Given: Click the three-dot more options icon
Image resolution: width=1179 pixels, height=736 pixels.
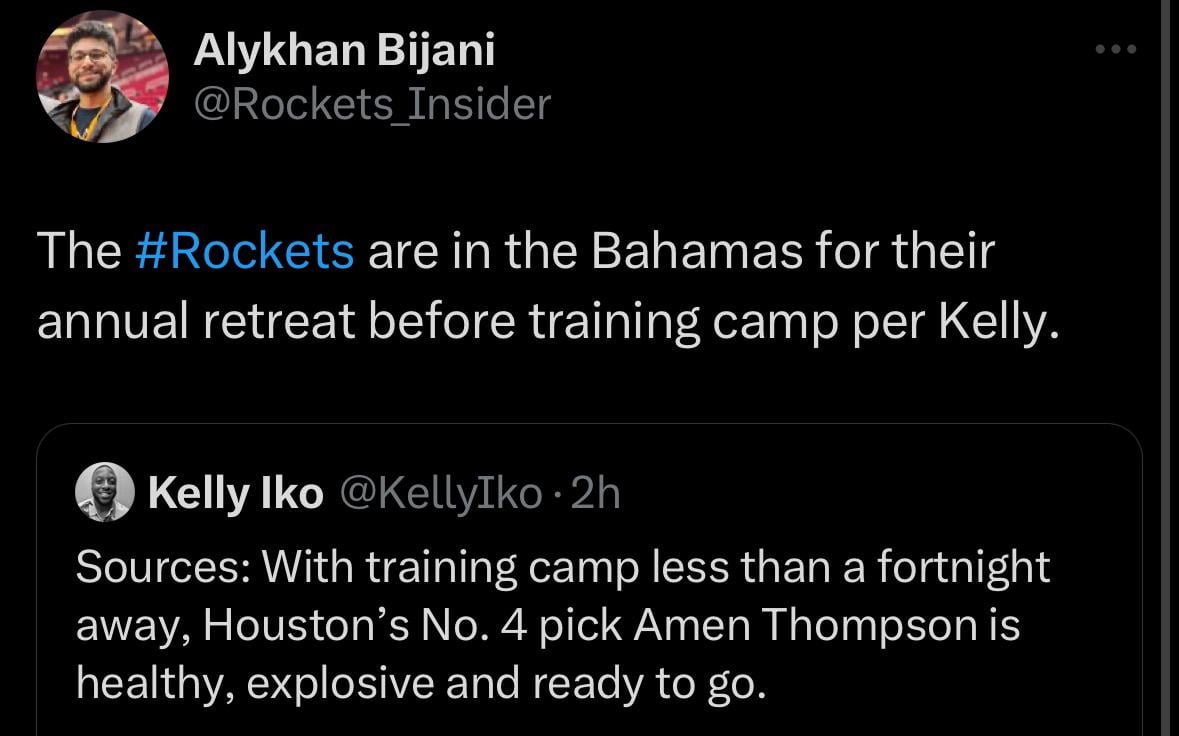Looking at the screenshot, I should [x=1115, y=48].
